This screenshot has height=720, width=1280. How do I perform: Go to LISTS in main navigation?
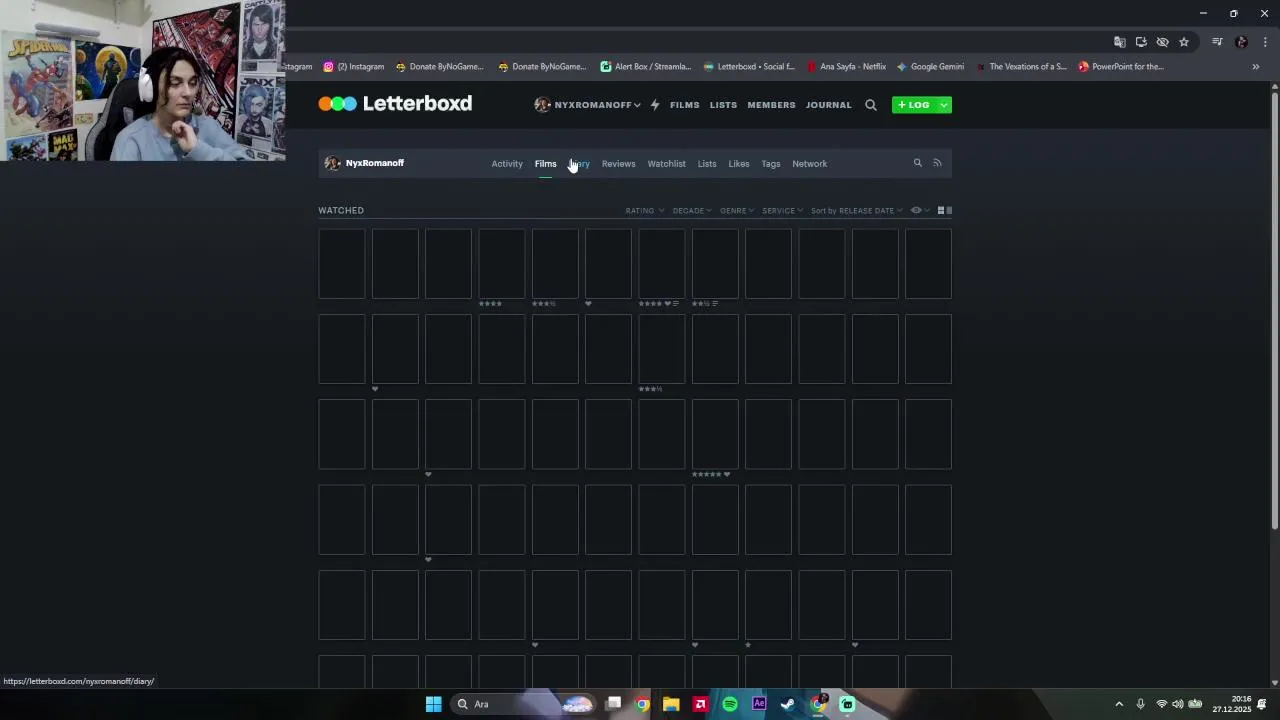[723, 105]
